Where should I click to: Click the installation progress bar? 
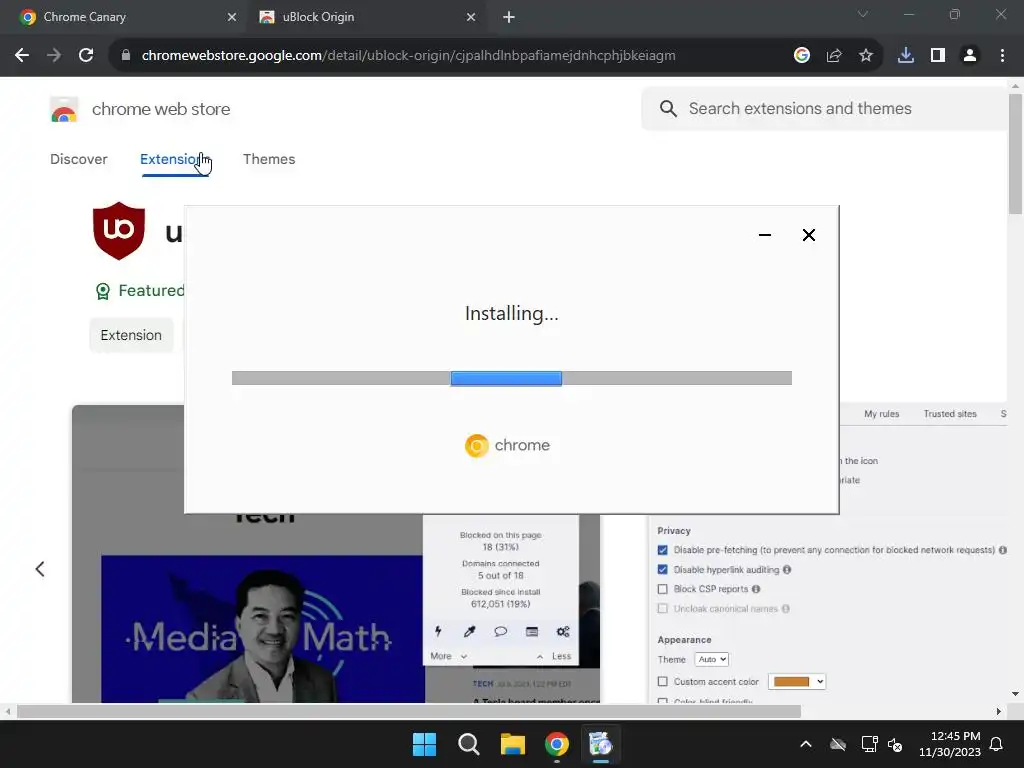tap(512, 378)
